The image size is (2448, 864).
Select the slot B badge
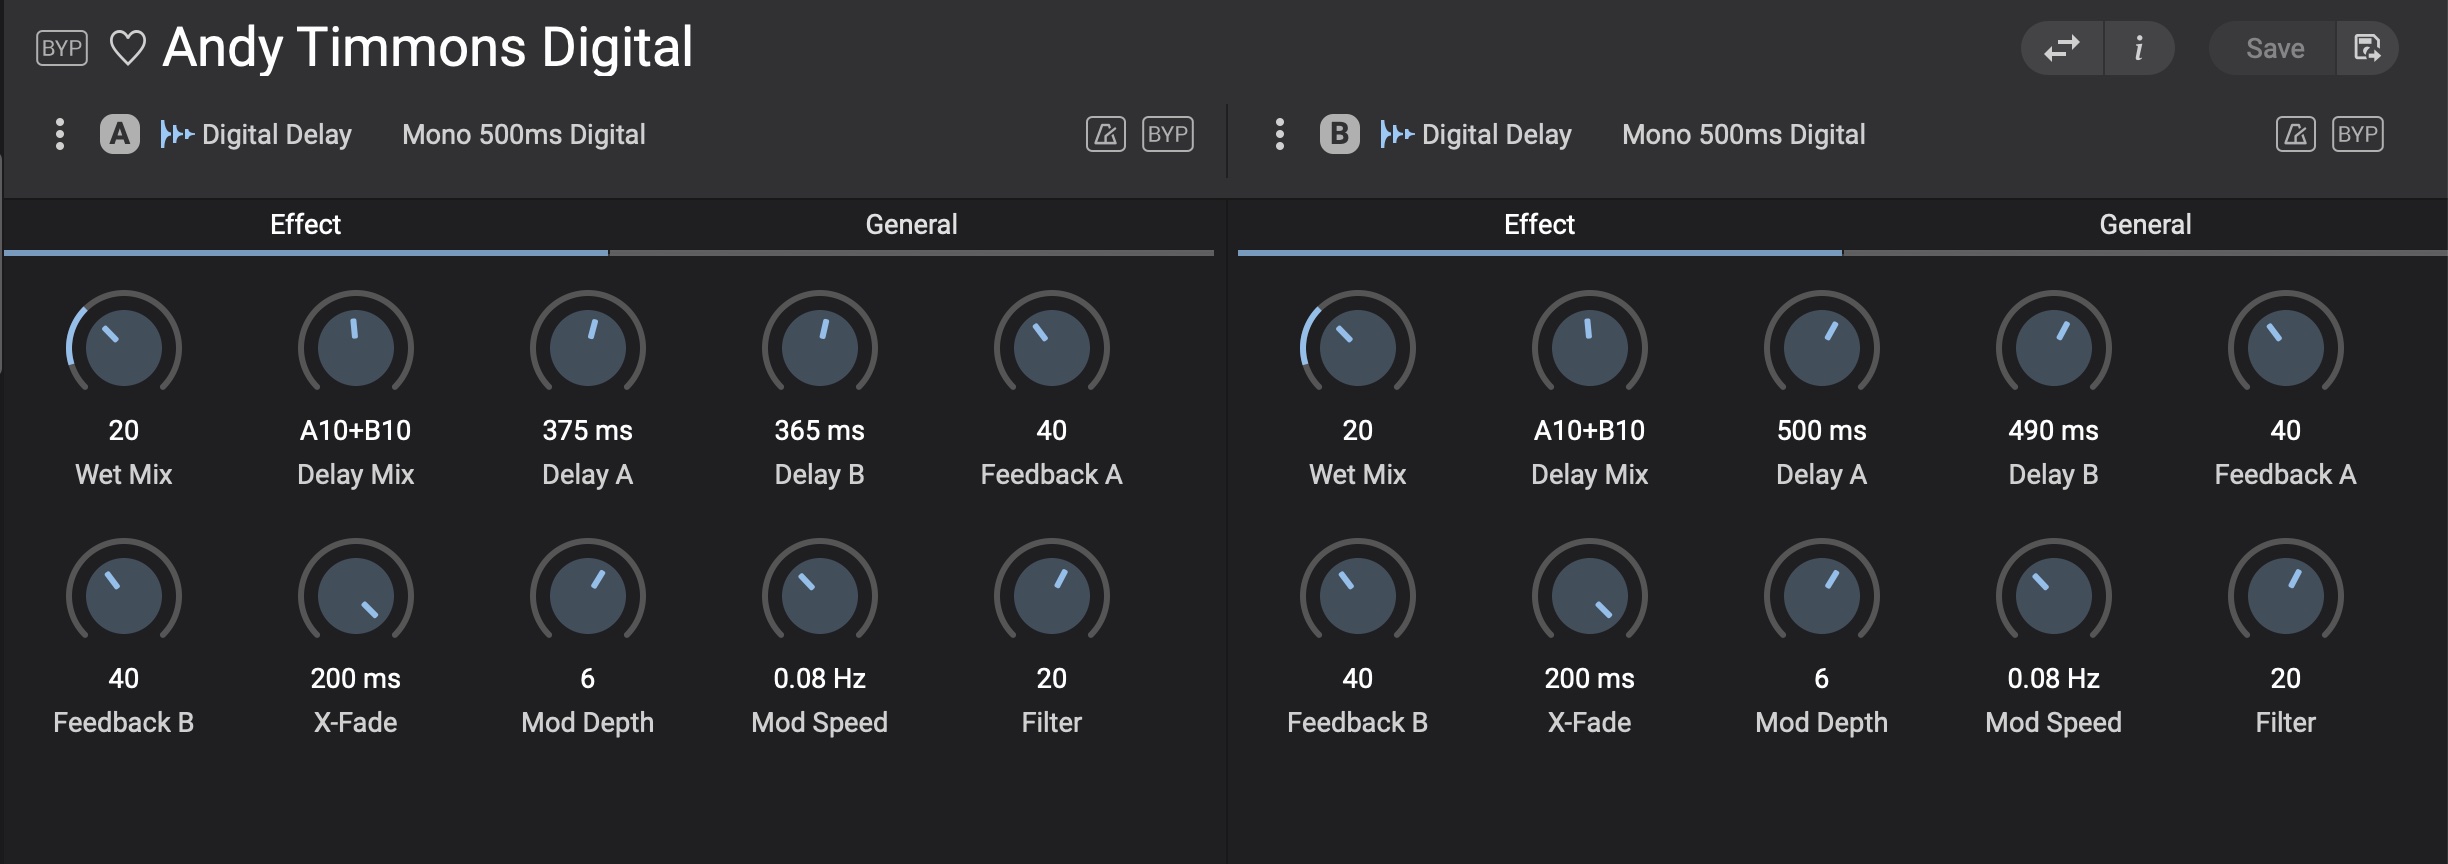pos(1340,134)
